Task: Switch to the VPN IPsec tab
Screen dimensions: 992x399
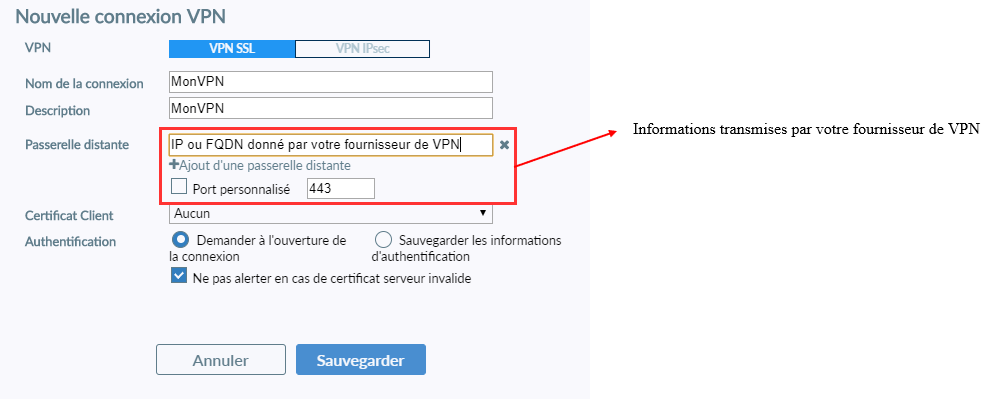Action: click(x=363, y=49)
